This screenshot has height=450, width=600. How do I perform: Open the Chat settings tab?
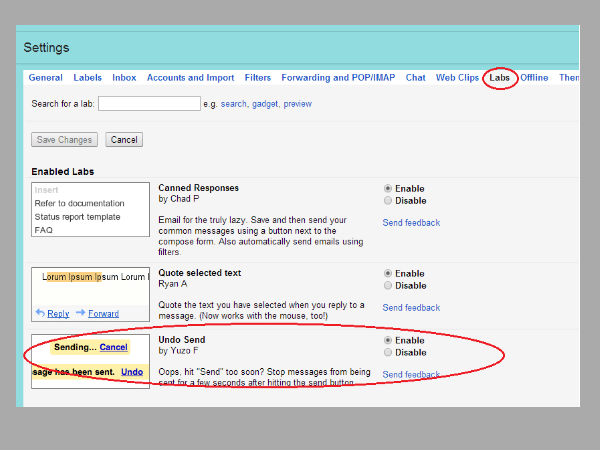click(415, 78)
